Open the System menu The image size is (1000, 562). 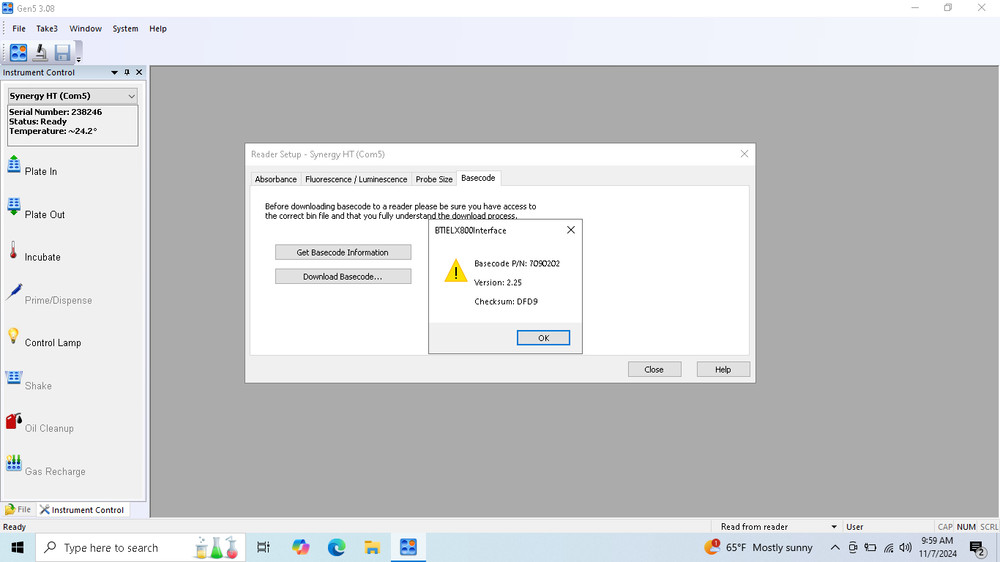(x=125, y=29)
